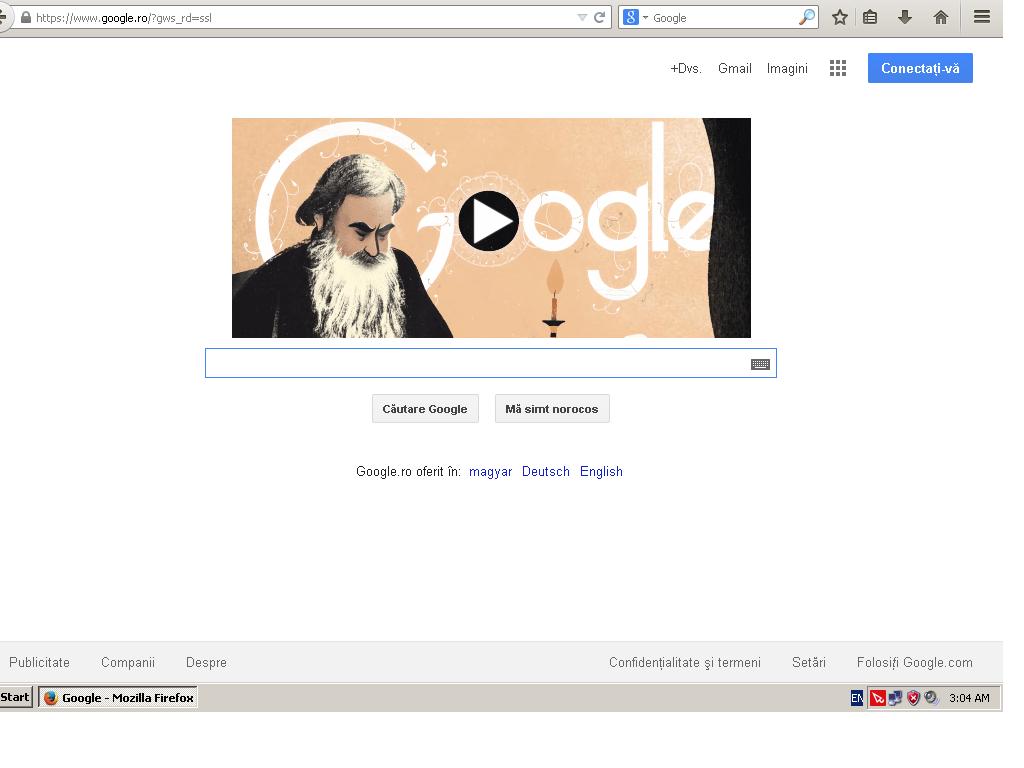
Task: Expand the URL bar history dropdown arrow
Action: point(582,18)
